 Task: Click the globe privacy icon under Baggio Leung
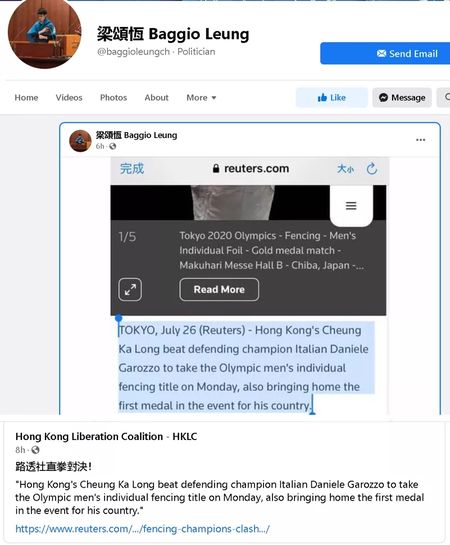click(x=113, y=146)
